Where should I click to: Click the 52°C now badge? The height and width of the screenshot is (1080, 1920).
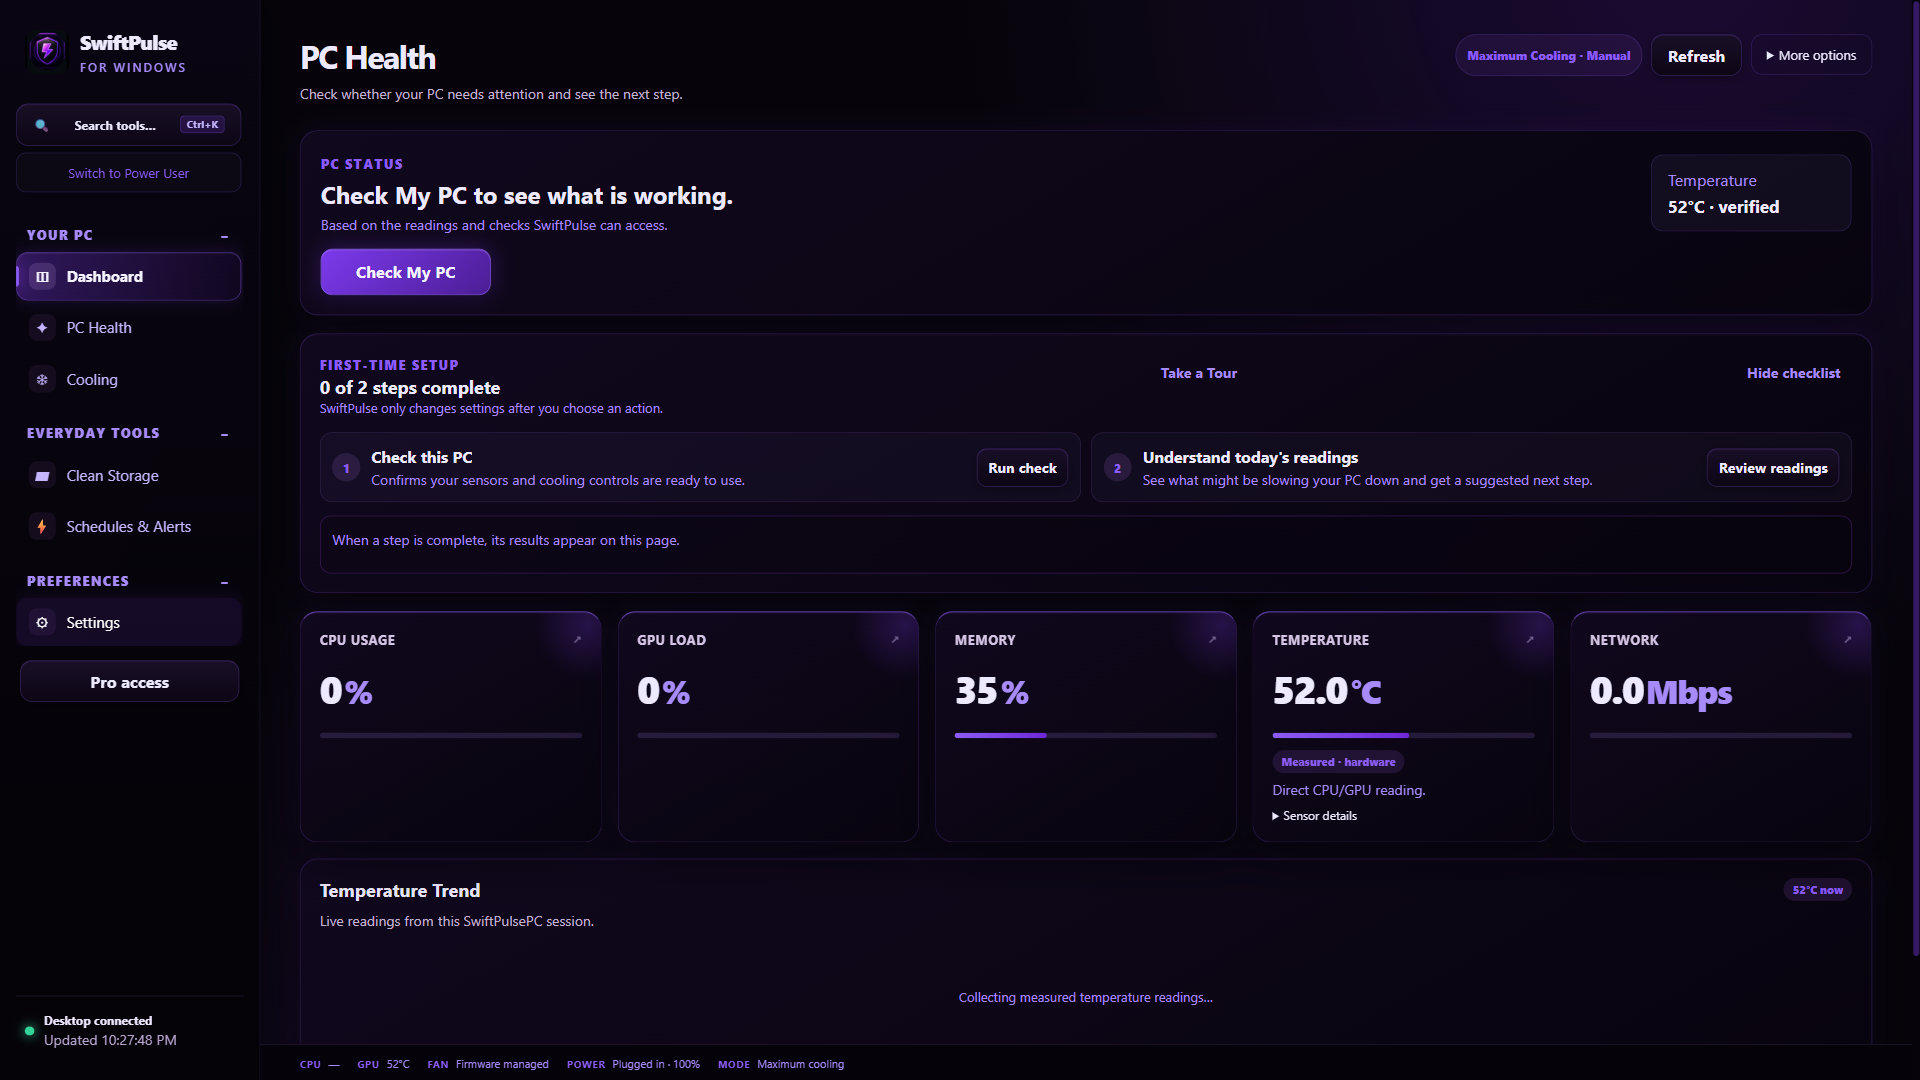click(1817, 890)
